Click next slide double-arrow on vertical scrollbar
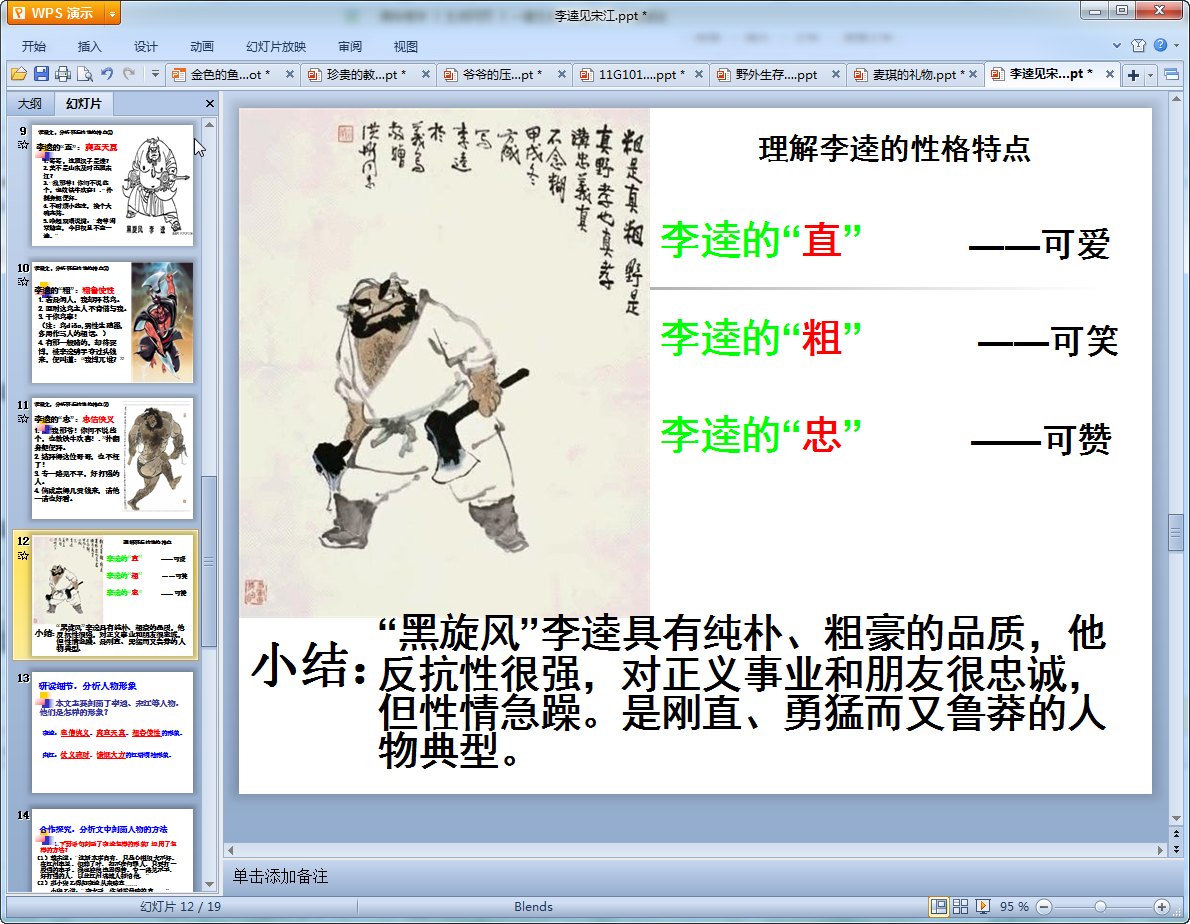The image size is (1190, 924). coord(1176,849)
